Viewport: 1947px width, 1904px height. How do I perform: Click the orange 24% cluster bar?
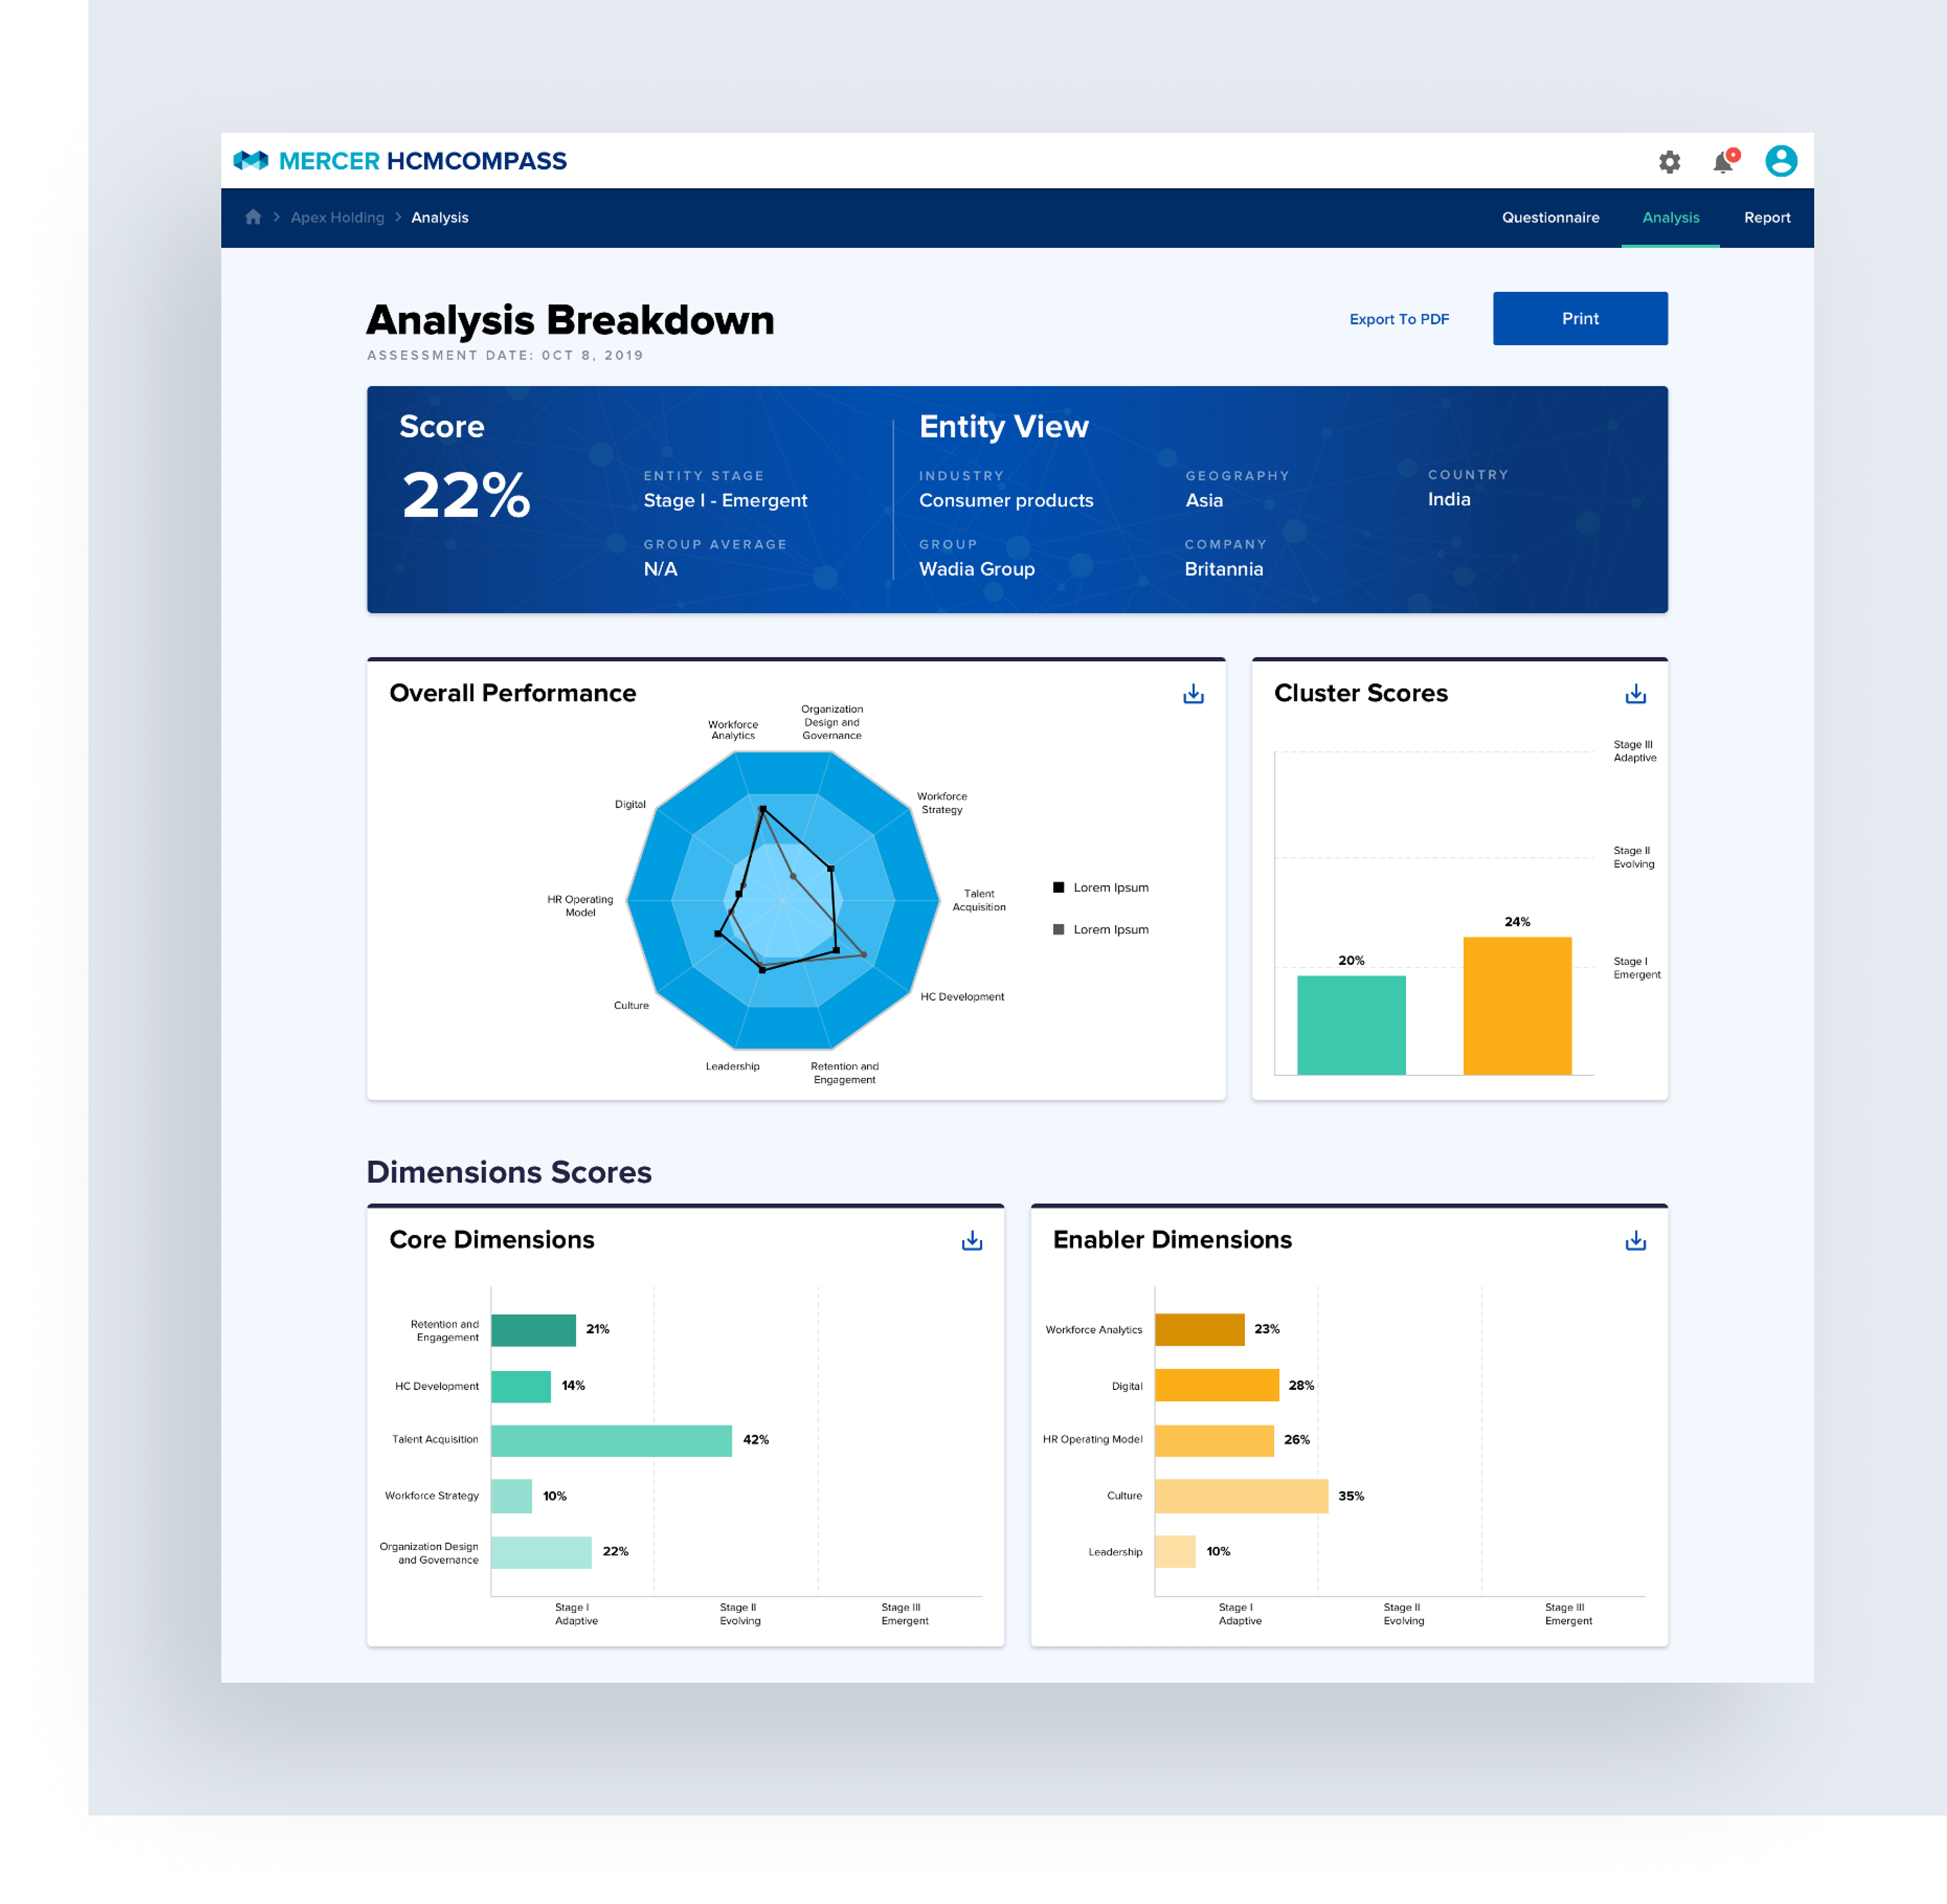click(x=1517, y=1006)
